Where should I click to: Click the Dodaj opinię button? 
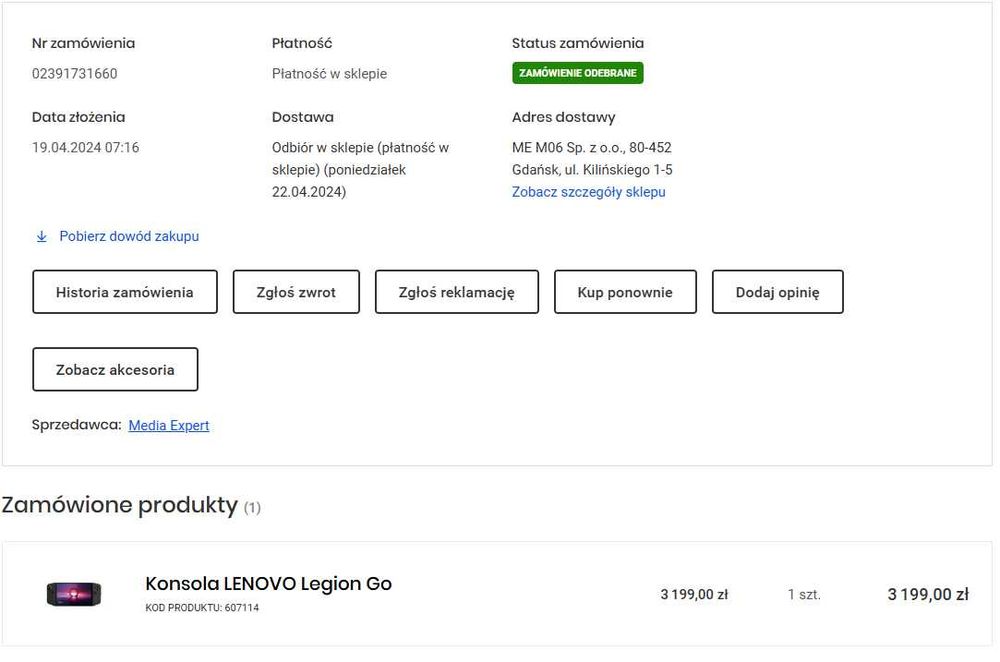pyautogui.click(x=777, y=292)
